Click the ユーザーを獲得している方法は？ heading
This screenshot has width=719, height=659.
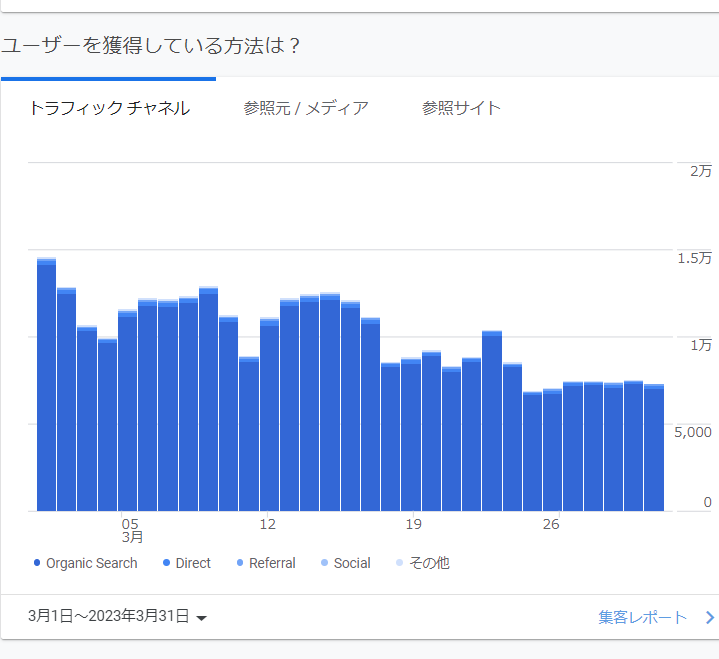pyautogui.click(x=151, y=45)
